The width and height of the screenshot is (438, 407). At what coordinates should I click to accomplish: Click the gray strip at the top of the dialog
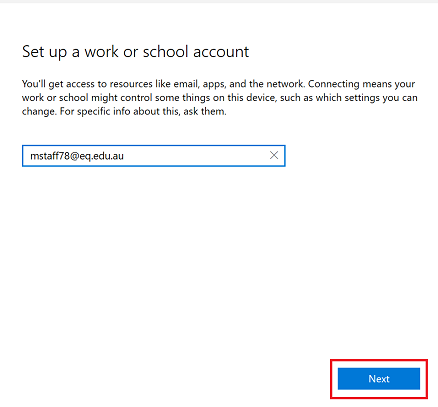(219, 1)
